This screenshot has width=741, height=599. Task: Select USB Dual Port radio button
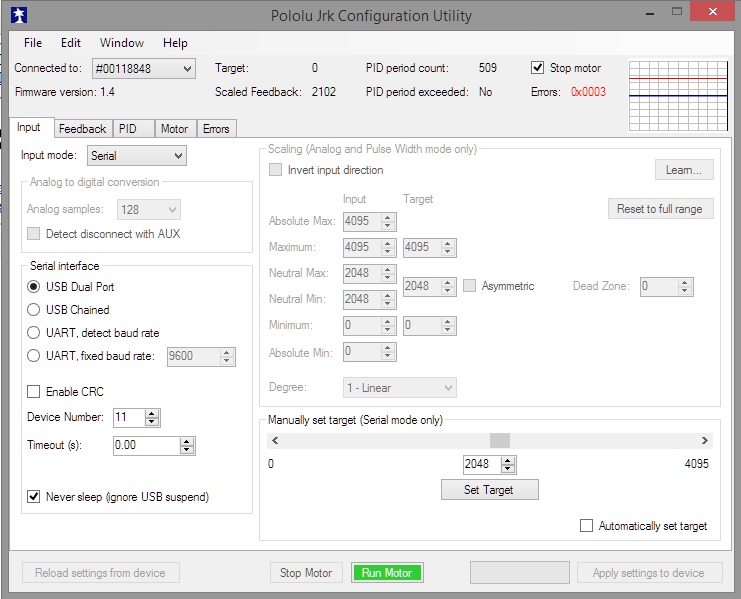tap(33, 286)
